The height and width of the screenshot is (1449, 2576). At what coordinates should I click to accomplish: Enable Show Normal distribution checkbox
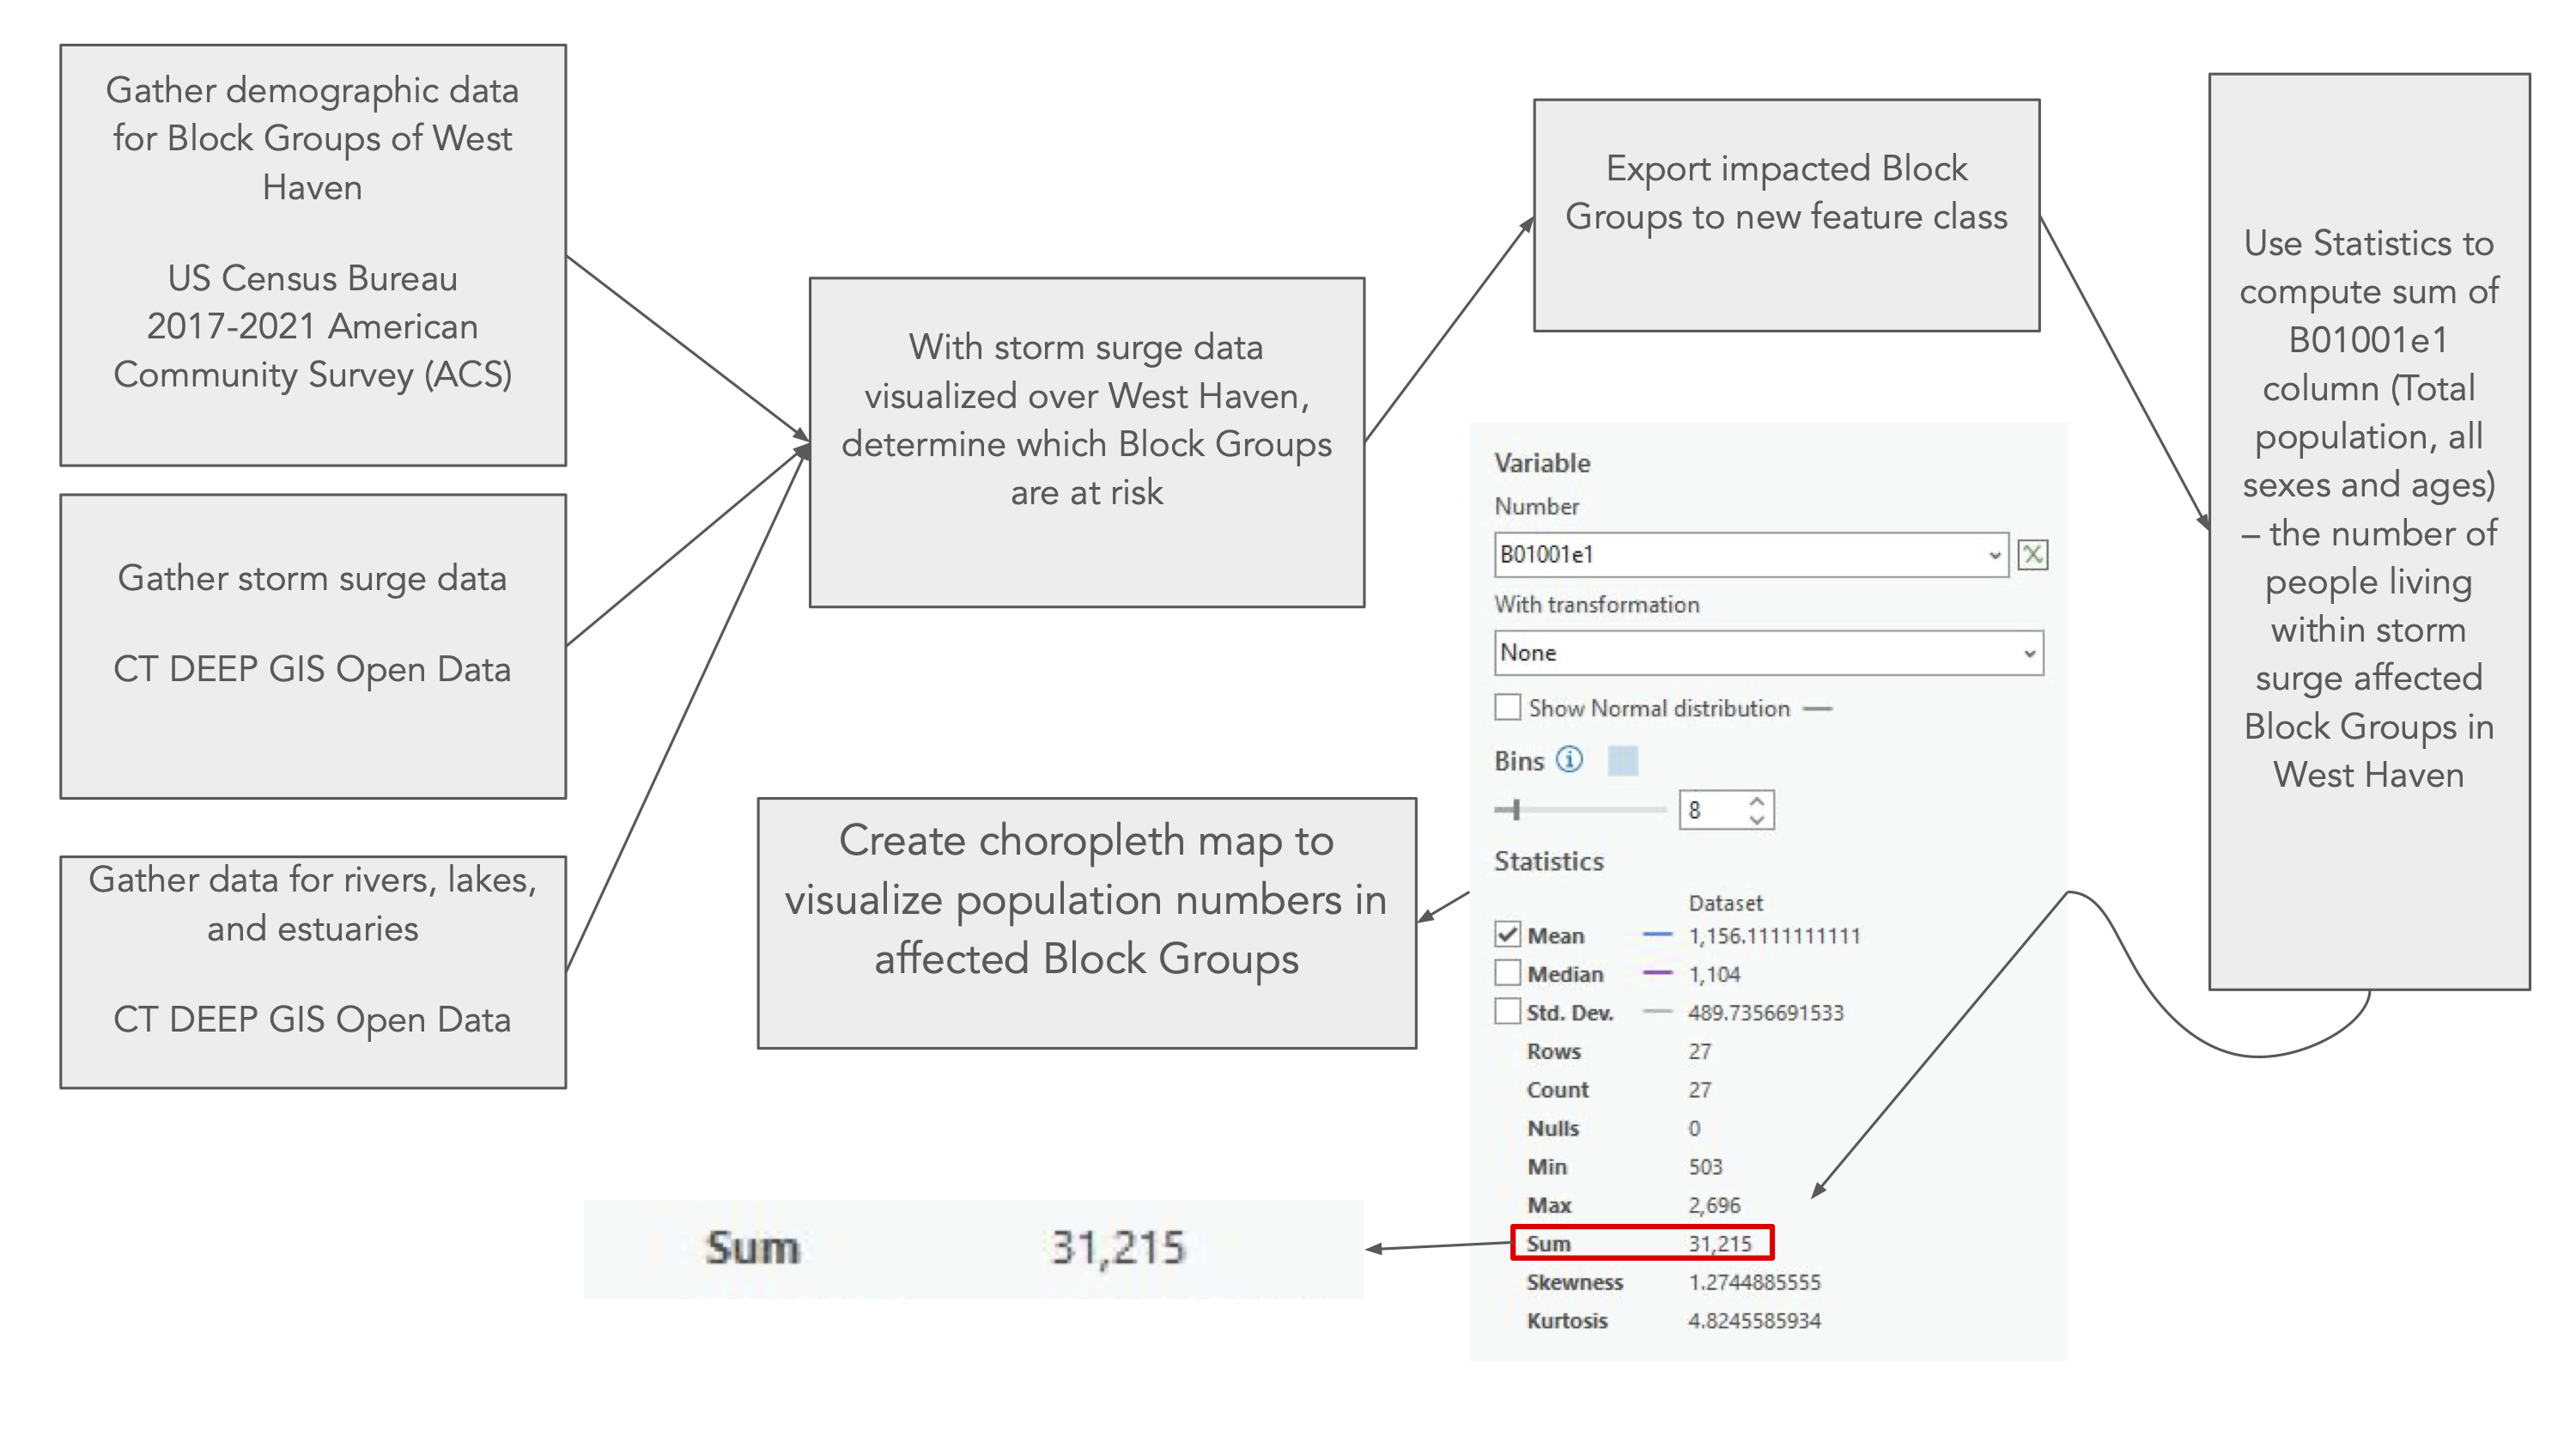(x=1507, y=708)
